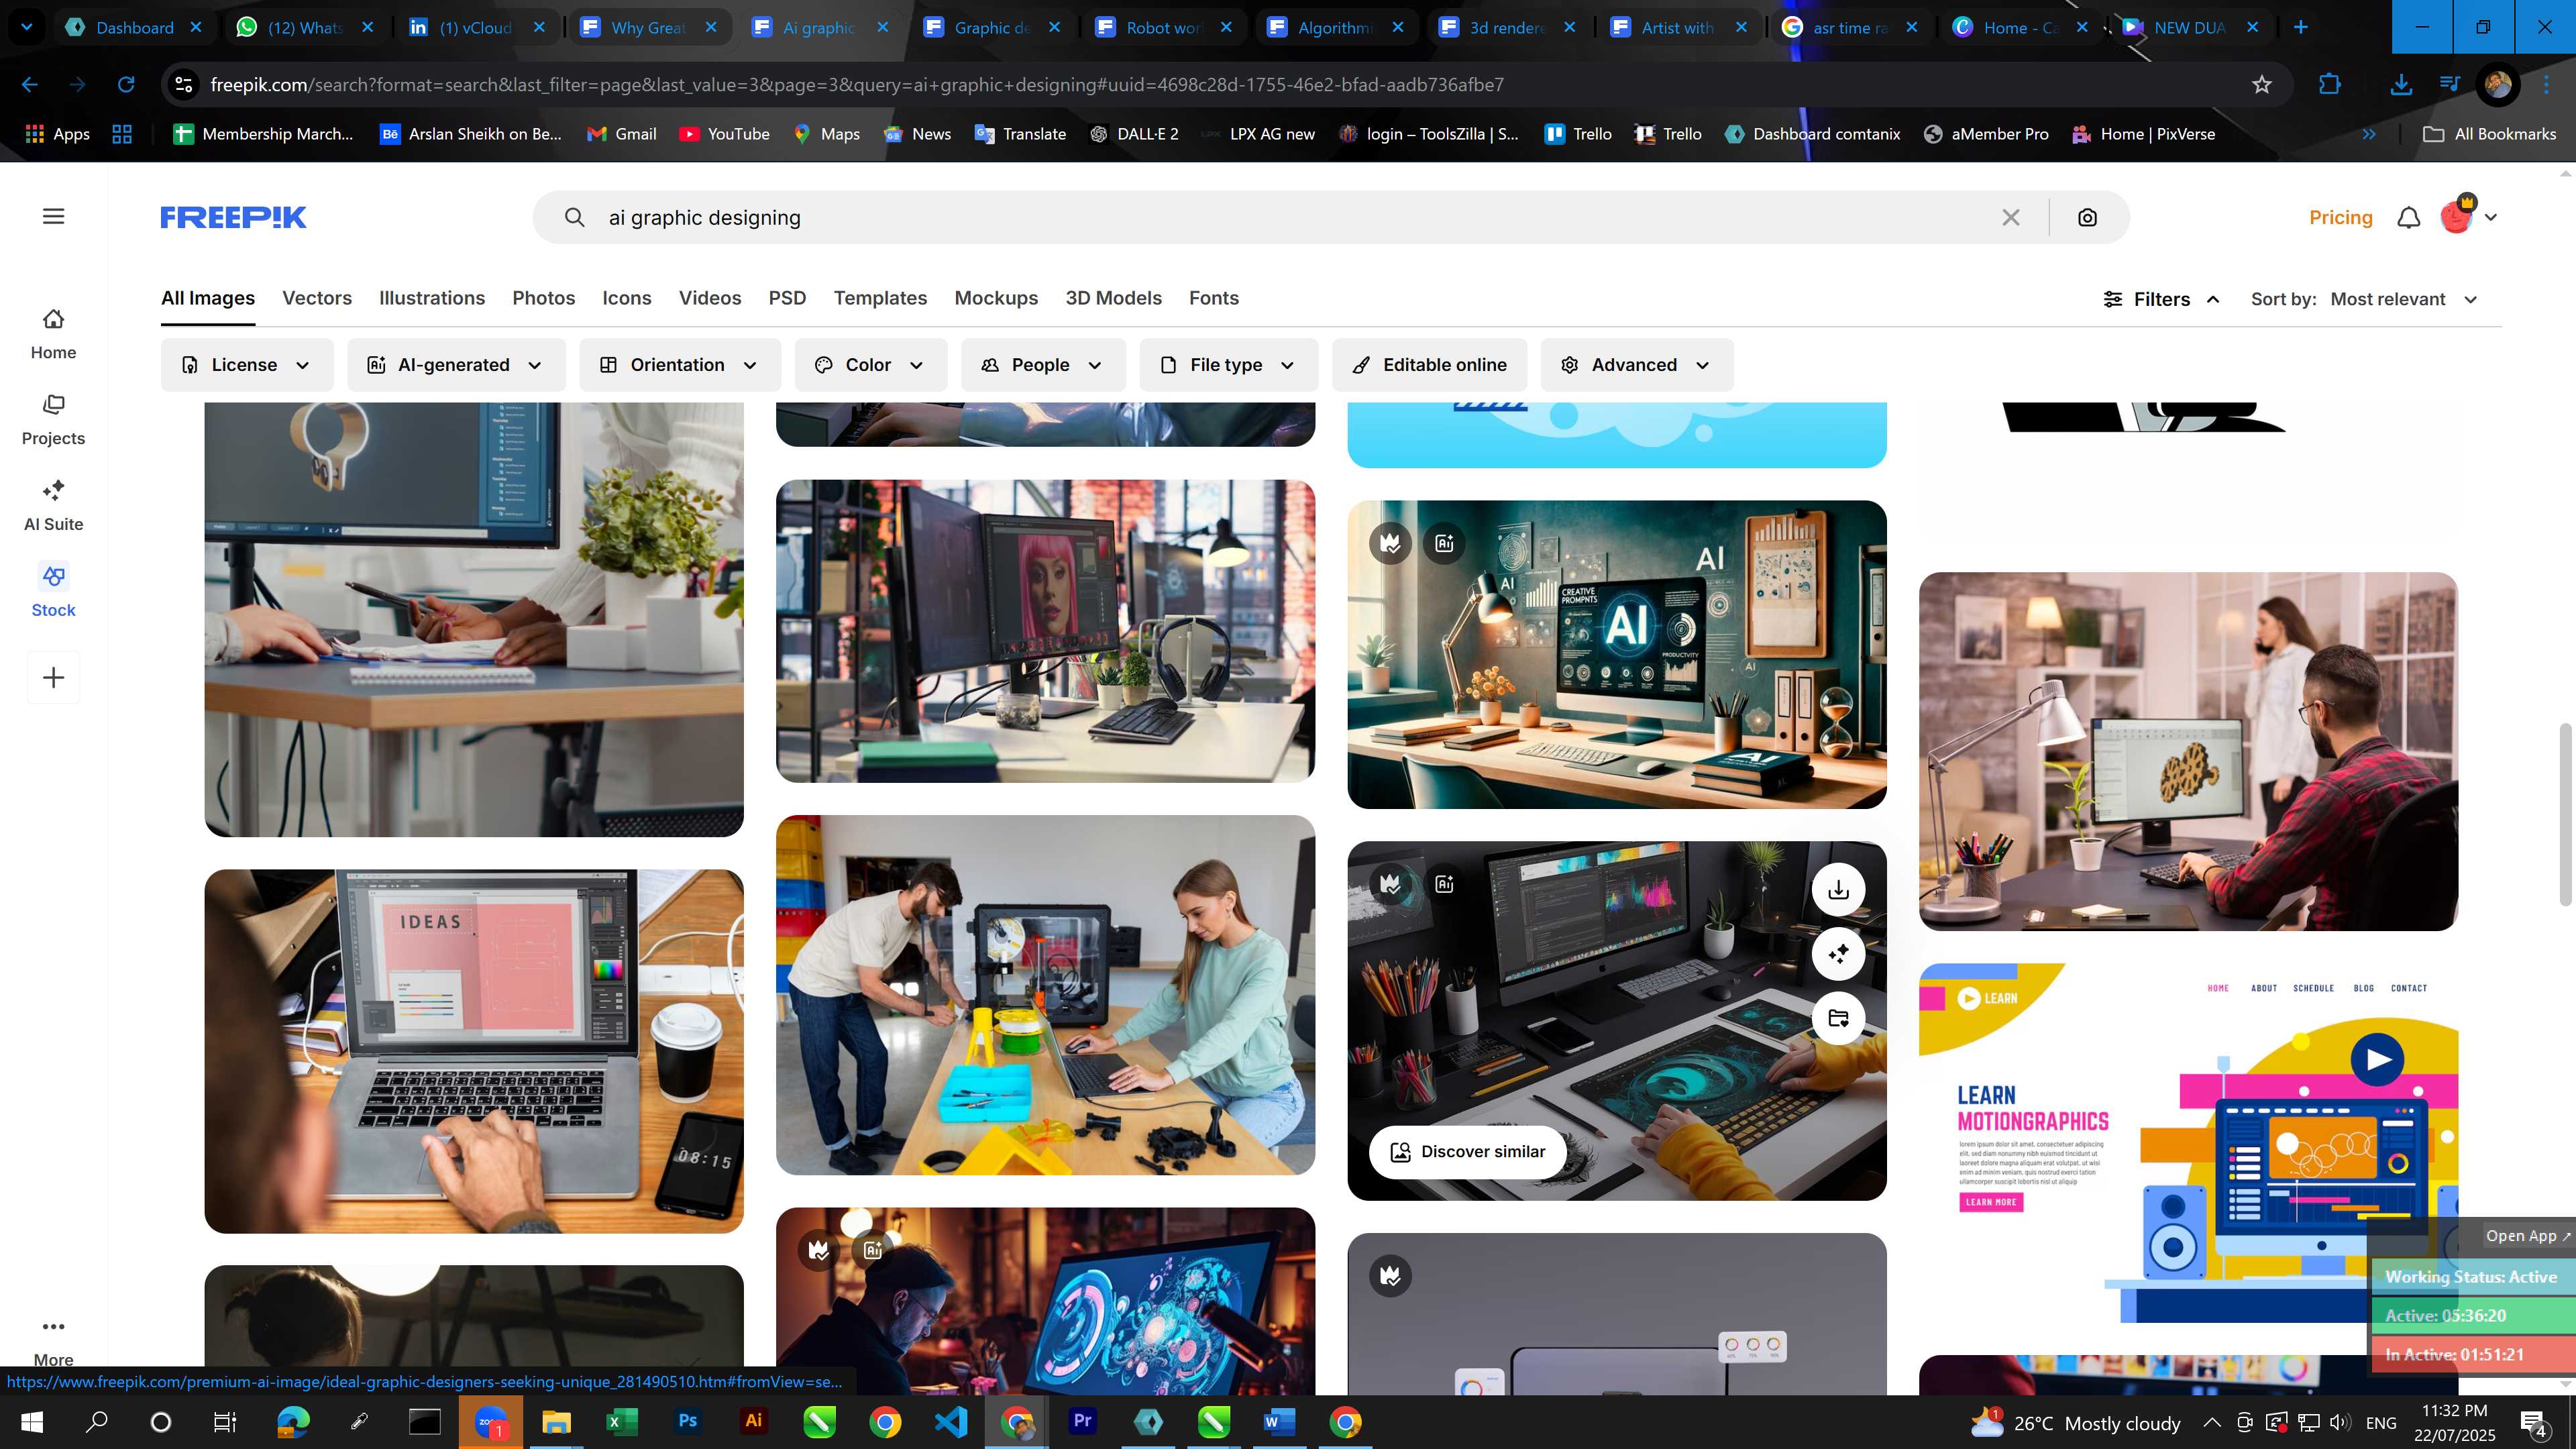Click the Freepik logo
Image resolution: width=2576 pixels, height=1449 pixels.
[233, 217]
